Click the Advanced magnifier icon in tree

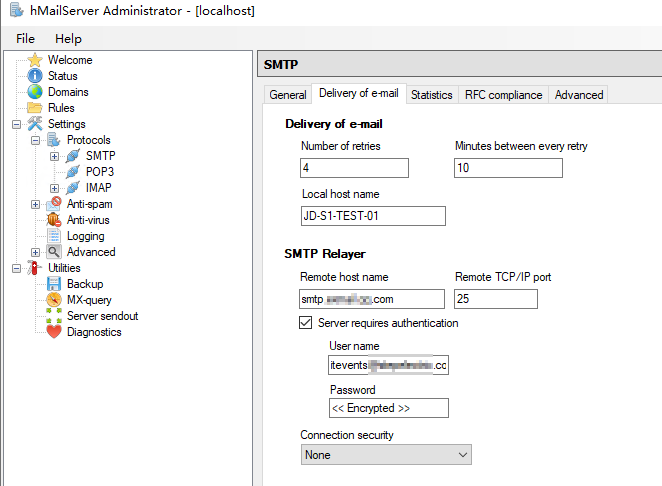pyautogui.click(x=54, y=252)
